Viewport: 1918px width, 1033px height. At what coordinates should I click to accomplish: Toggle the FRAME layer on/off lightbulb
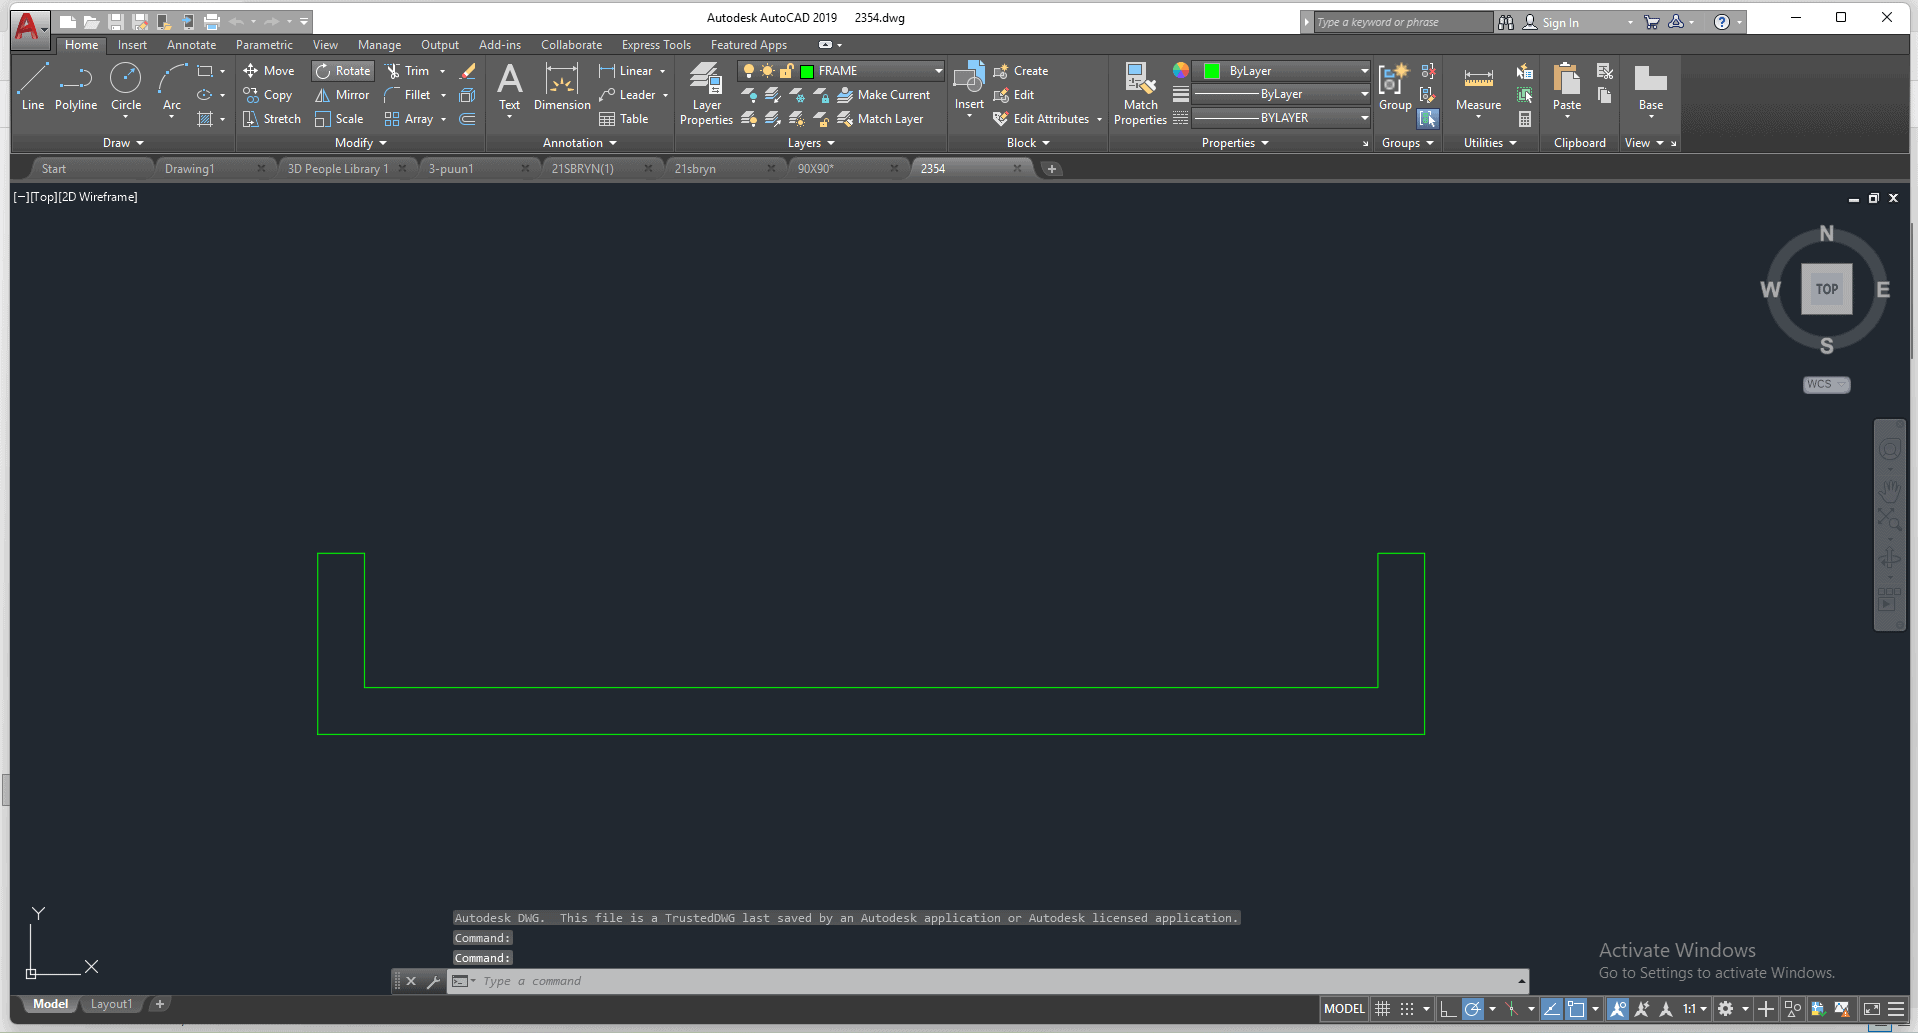tap(748, 71)
